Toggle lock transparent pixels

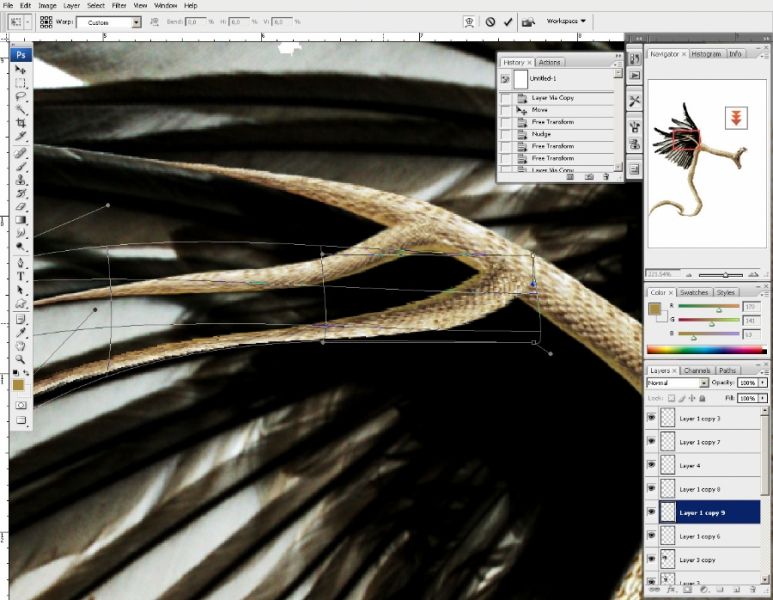[x=671, y=398]
